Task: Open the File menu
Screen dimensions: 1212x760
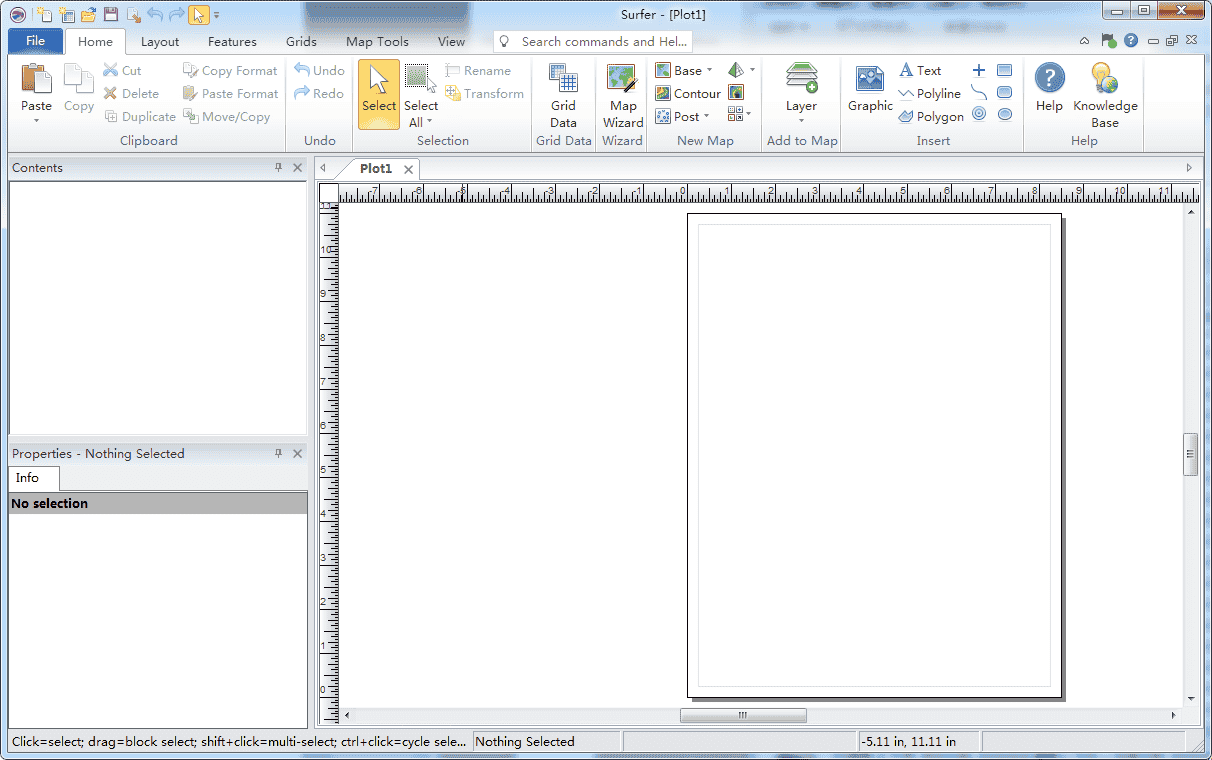Action: pos(36,41)
